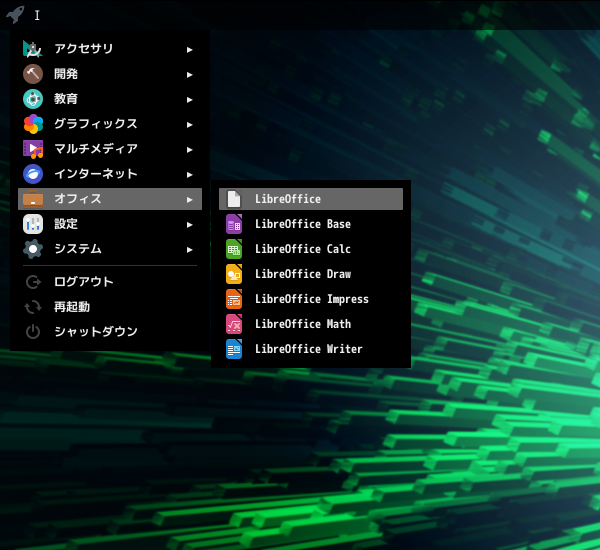Viewport: 600px width, 550px height.
Task: Click the atom icon beside 教育
Action: click(33, 99)
